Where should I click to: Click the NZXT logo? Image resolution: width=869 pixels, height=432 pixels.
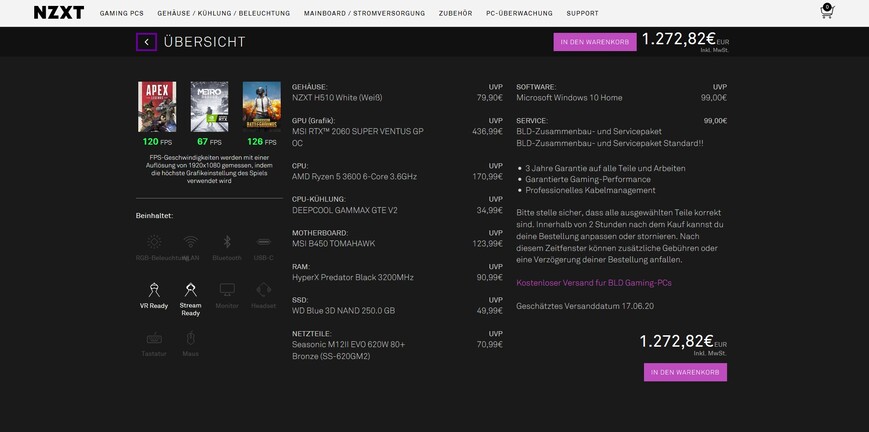tap(59, 13)
